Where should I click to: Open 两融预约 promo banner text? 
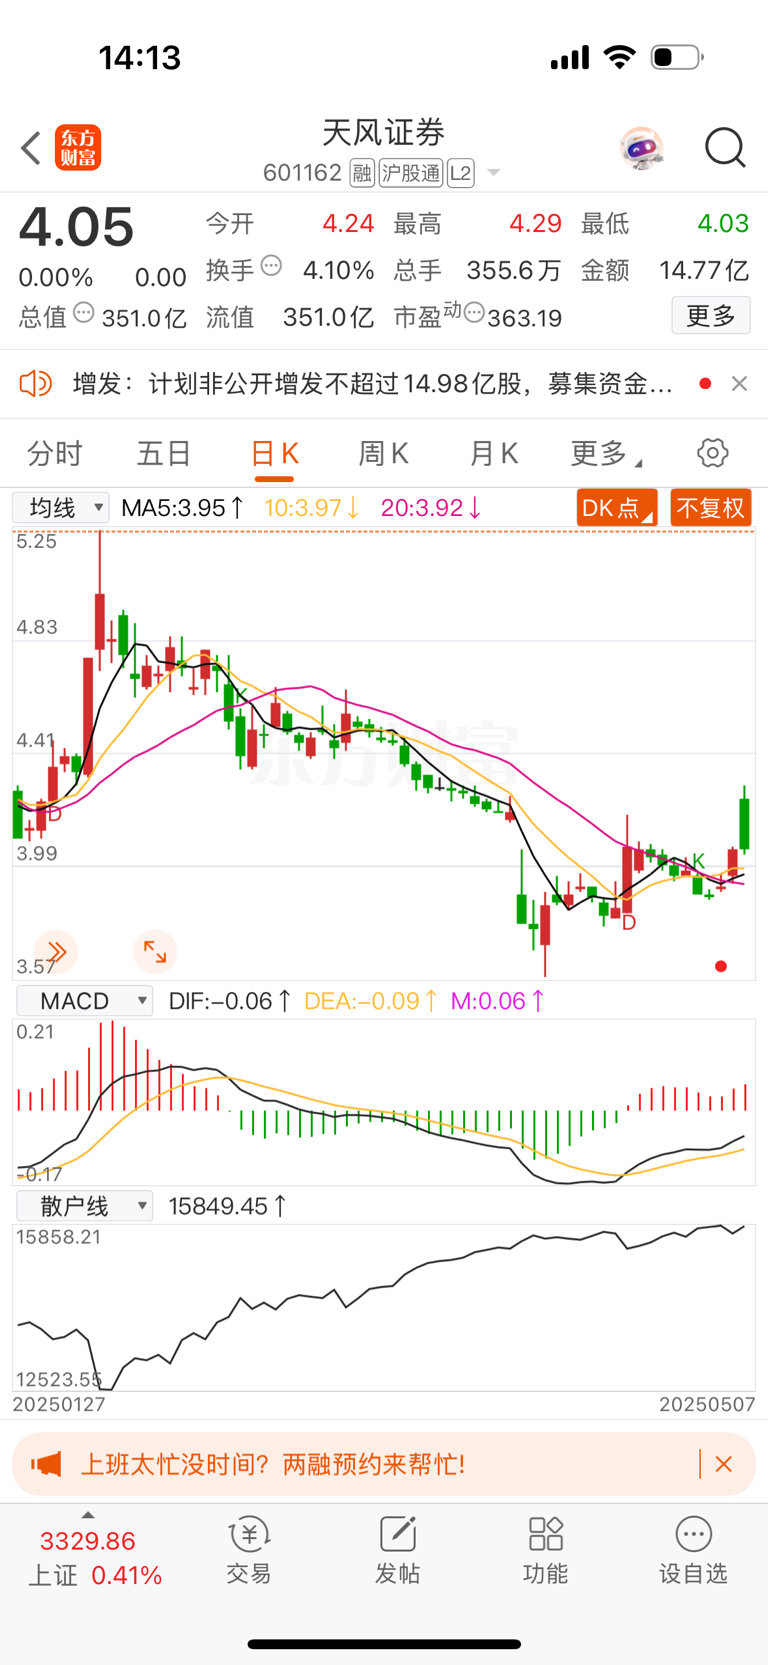[272, 1464]
